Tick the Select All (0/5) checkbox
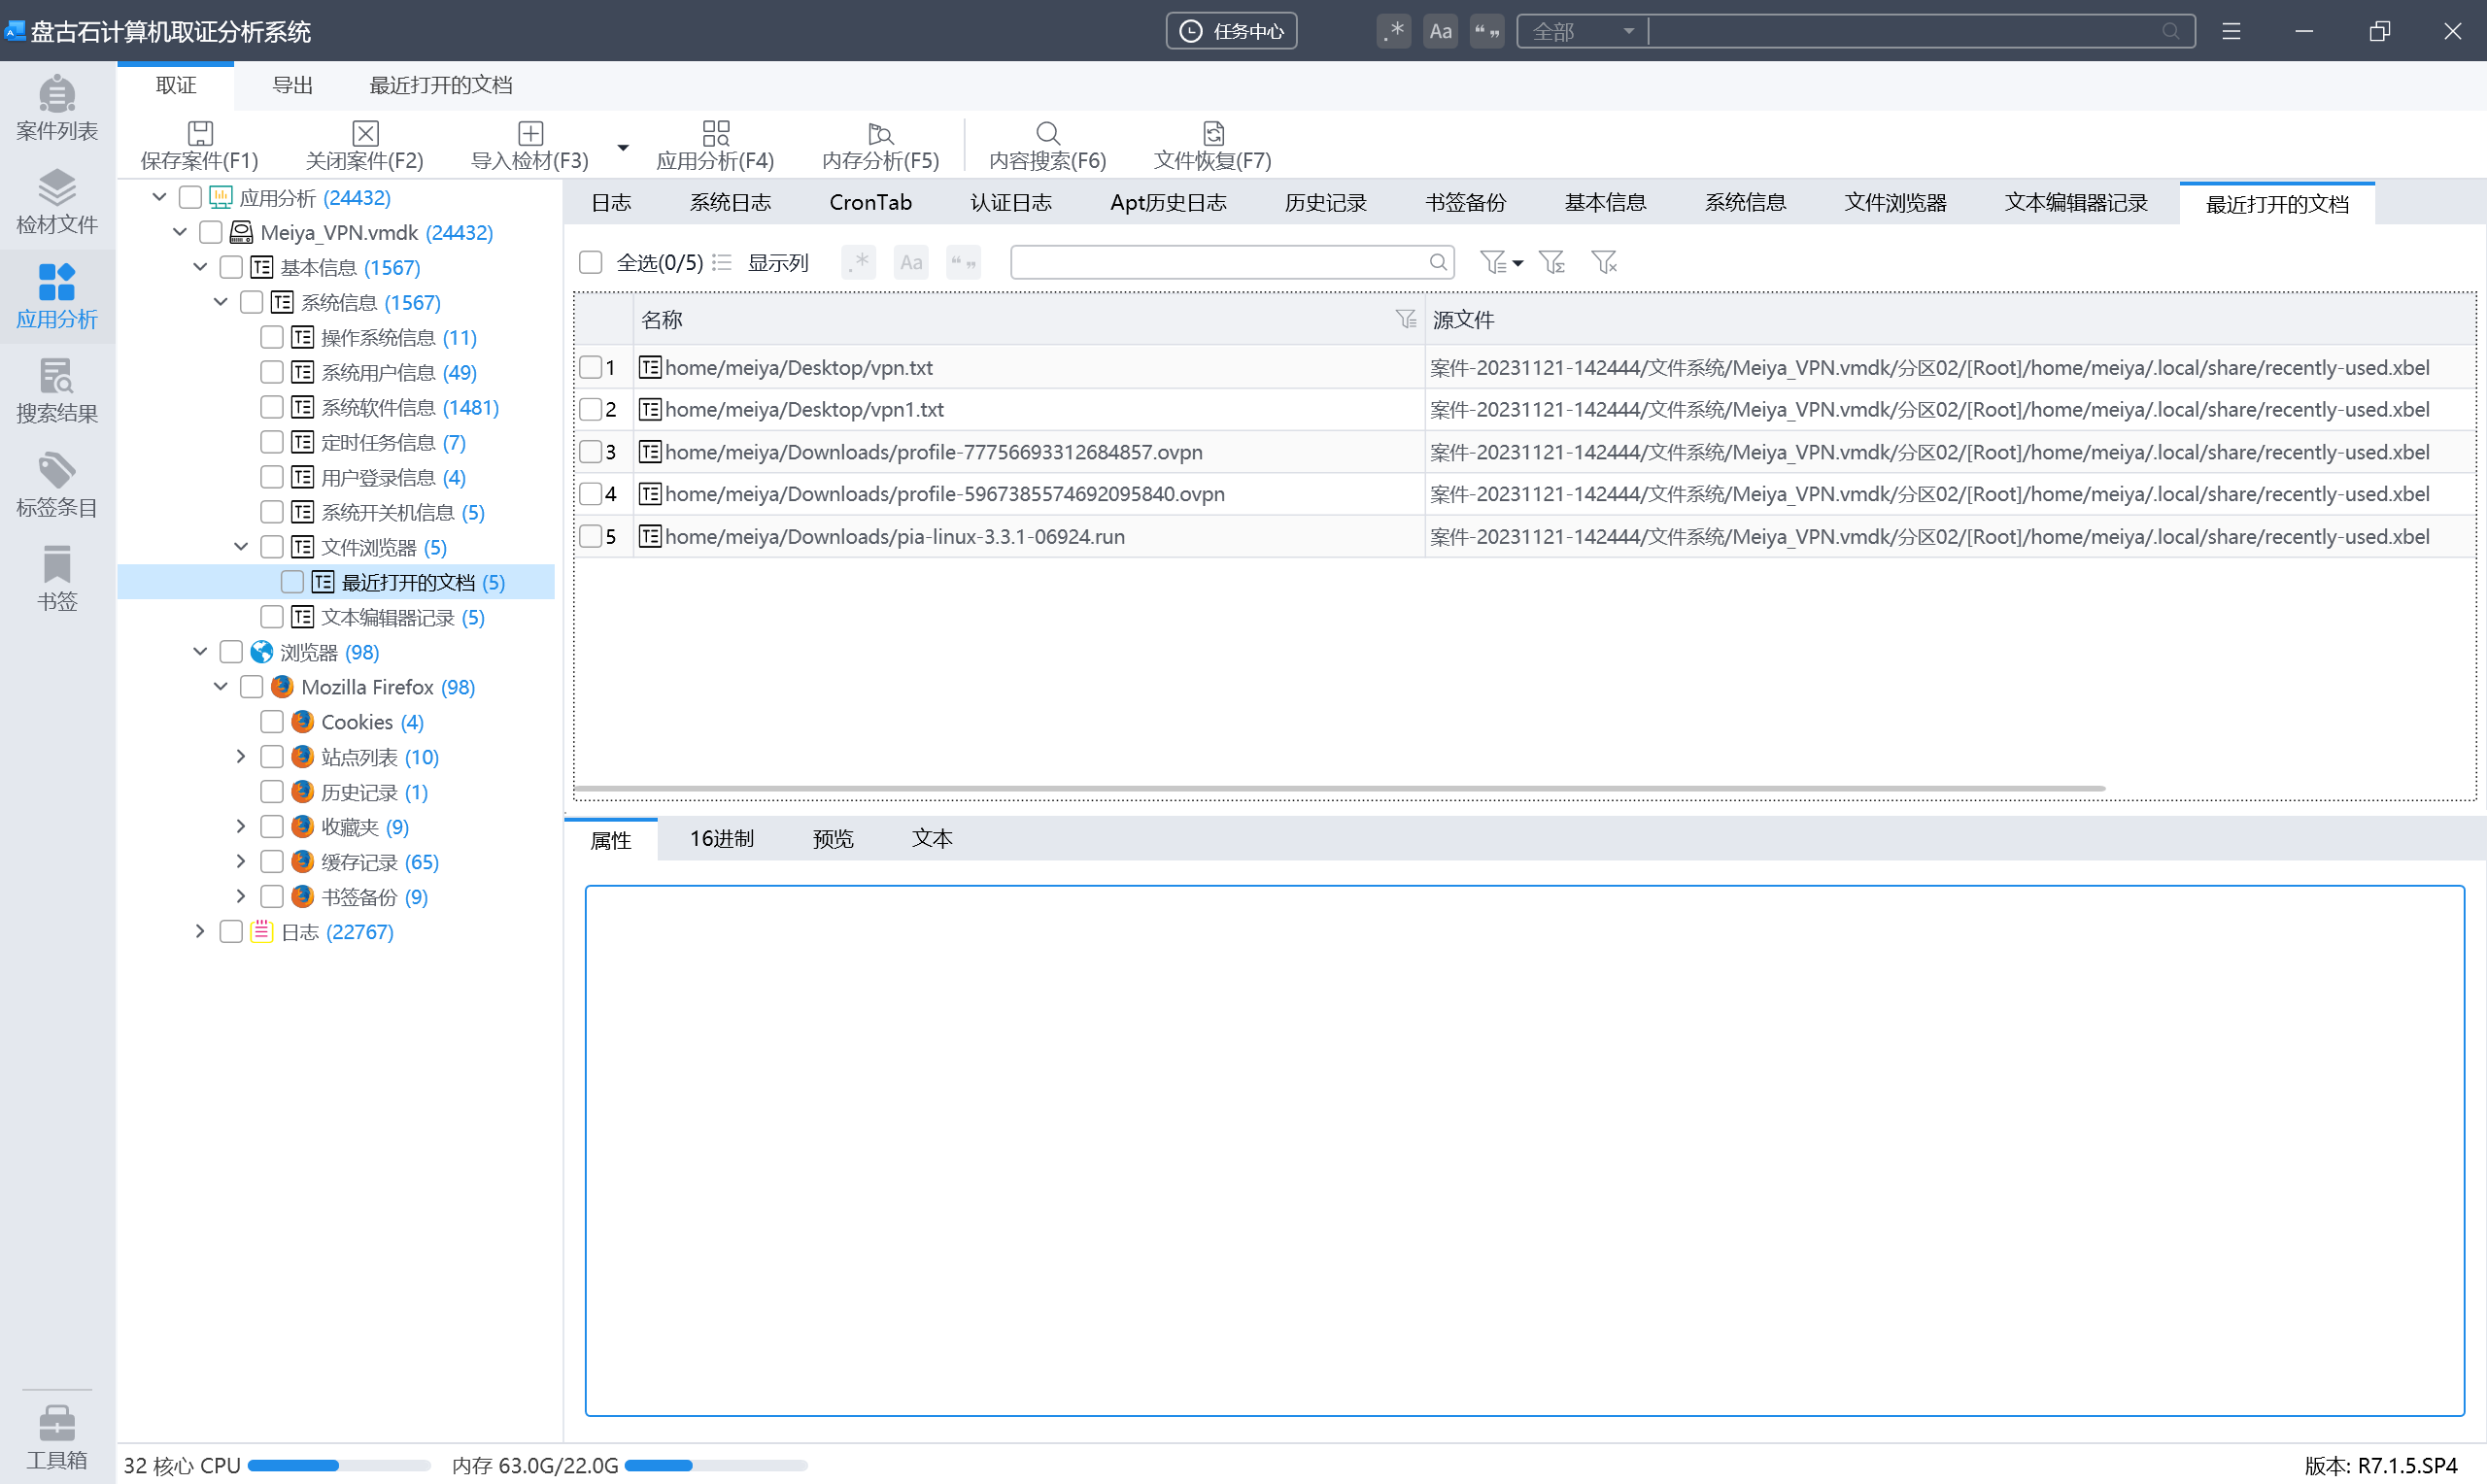Viewport: 2487px width, 1484px height. (591, 262)
